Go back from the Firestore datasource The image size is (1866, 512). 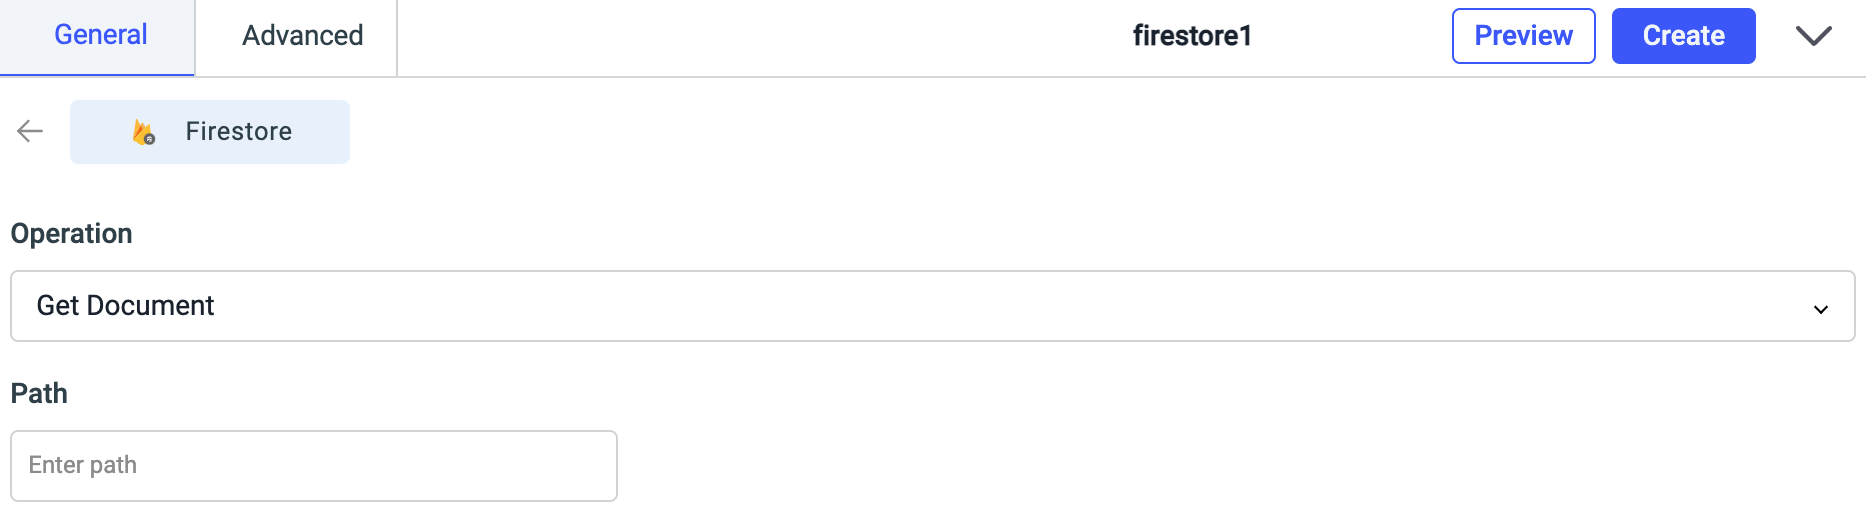click(30, 131)
